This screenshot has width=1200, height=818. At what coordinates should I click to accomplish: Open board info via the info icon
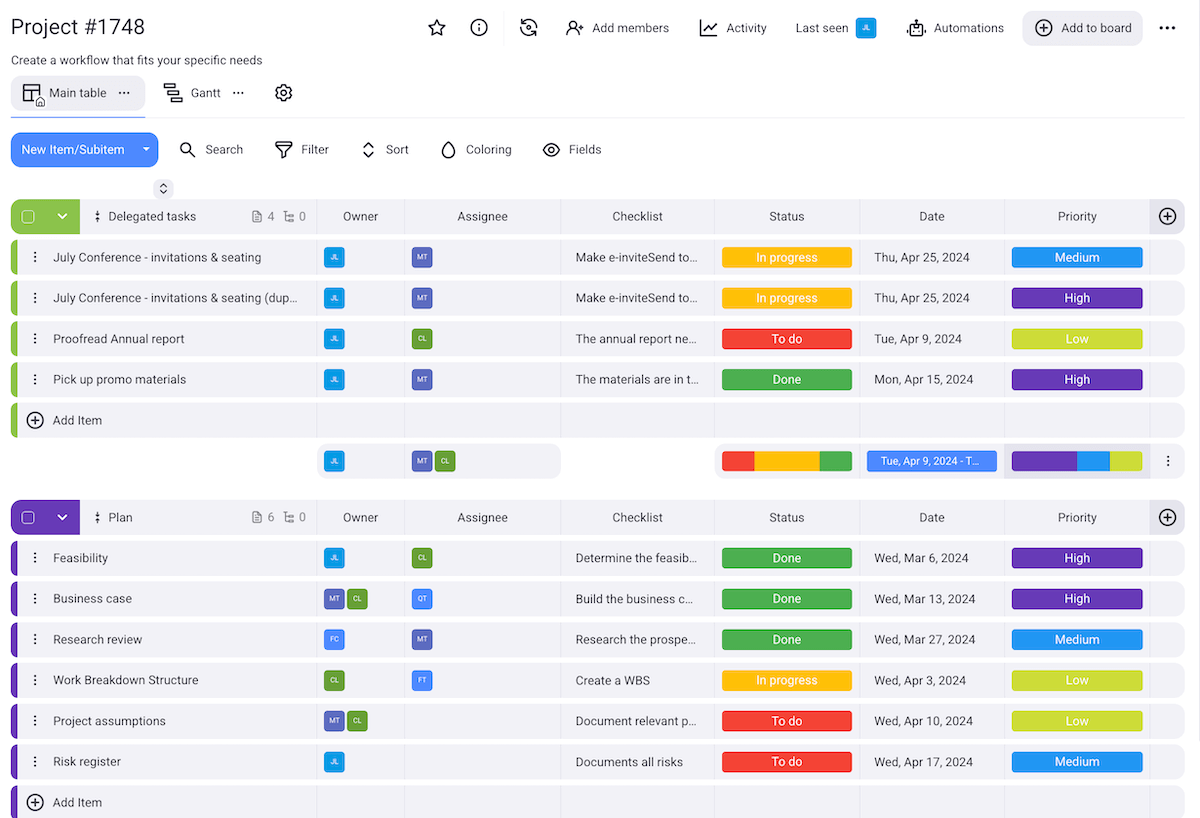(x=478, y=28)
